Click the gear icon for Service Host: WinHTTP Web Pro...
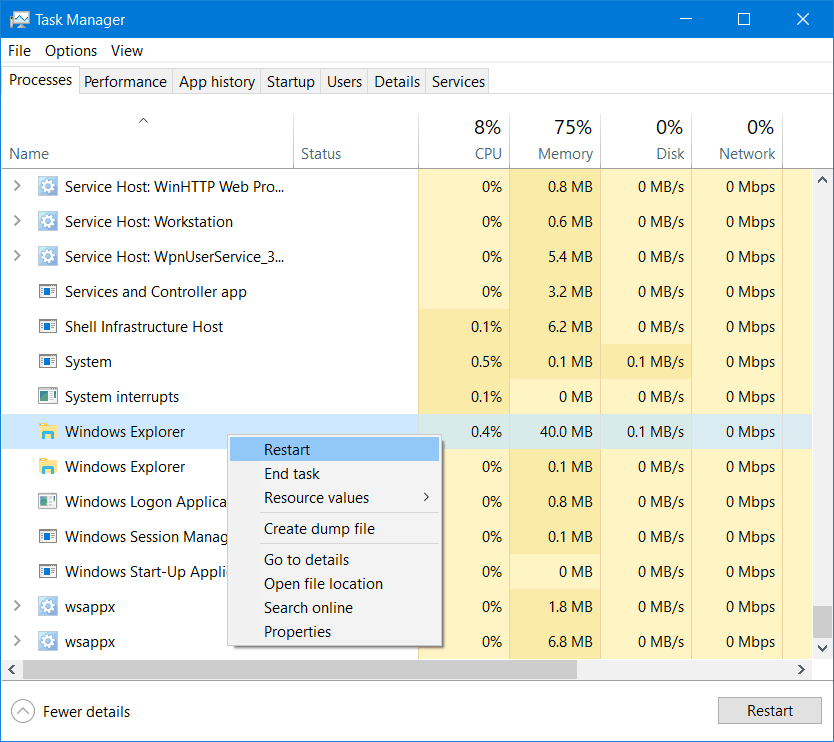Image resolution: width=834 pixels, height=742 pixels. coord(48,187)
